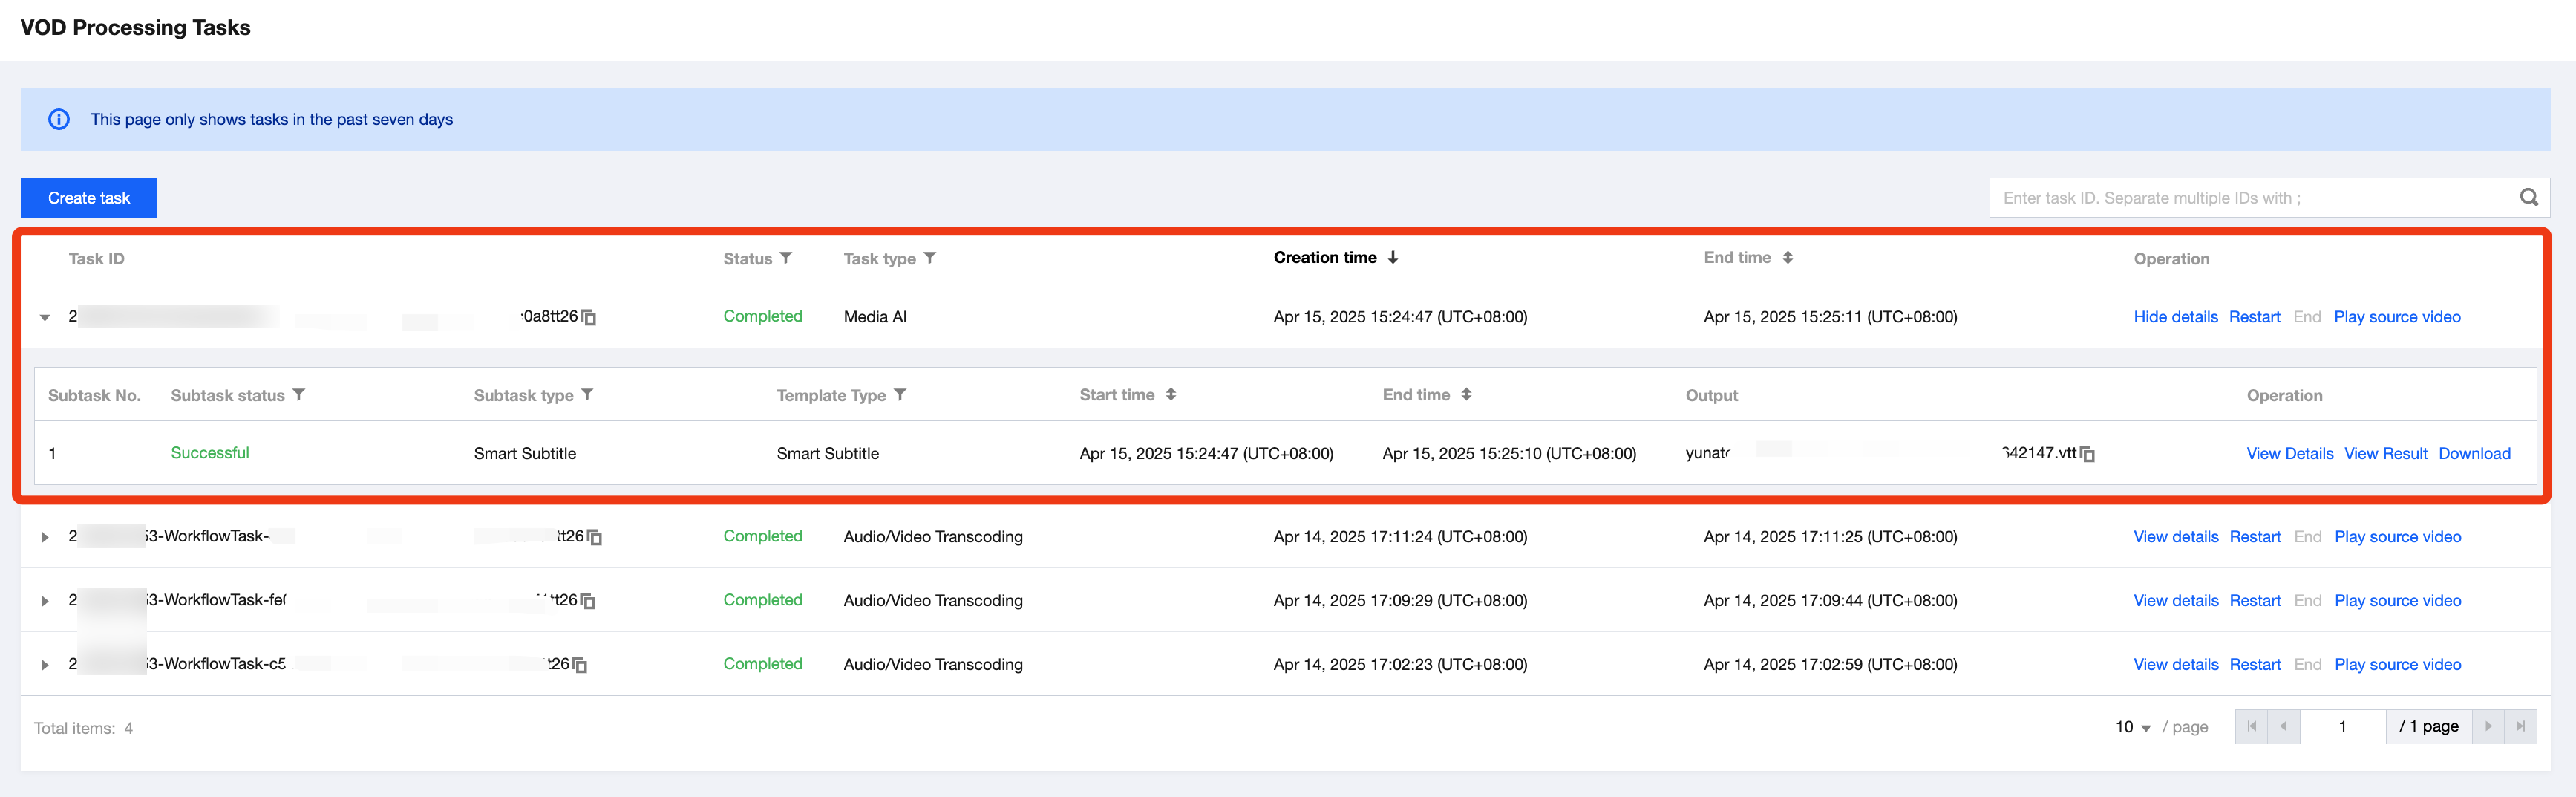This screenshot has width=2576, height=797.
Task: Copy the subtitle output .vtt path
Action: [x=2087, y=454]
